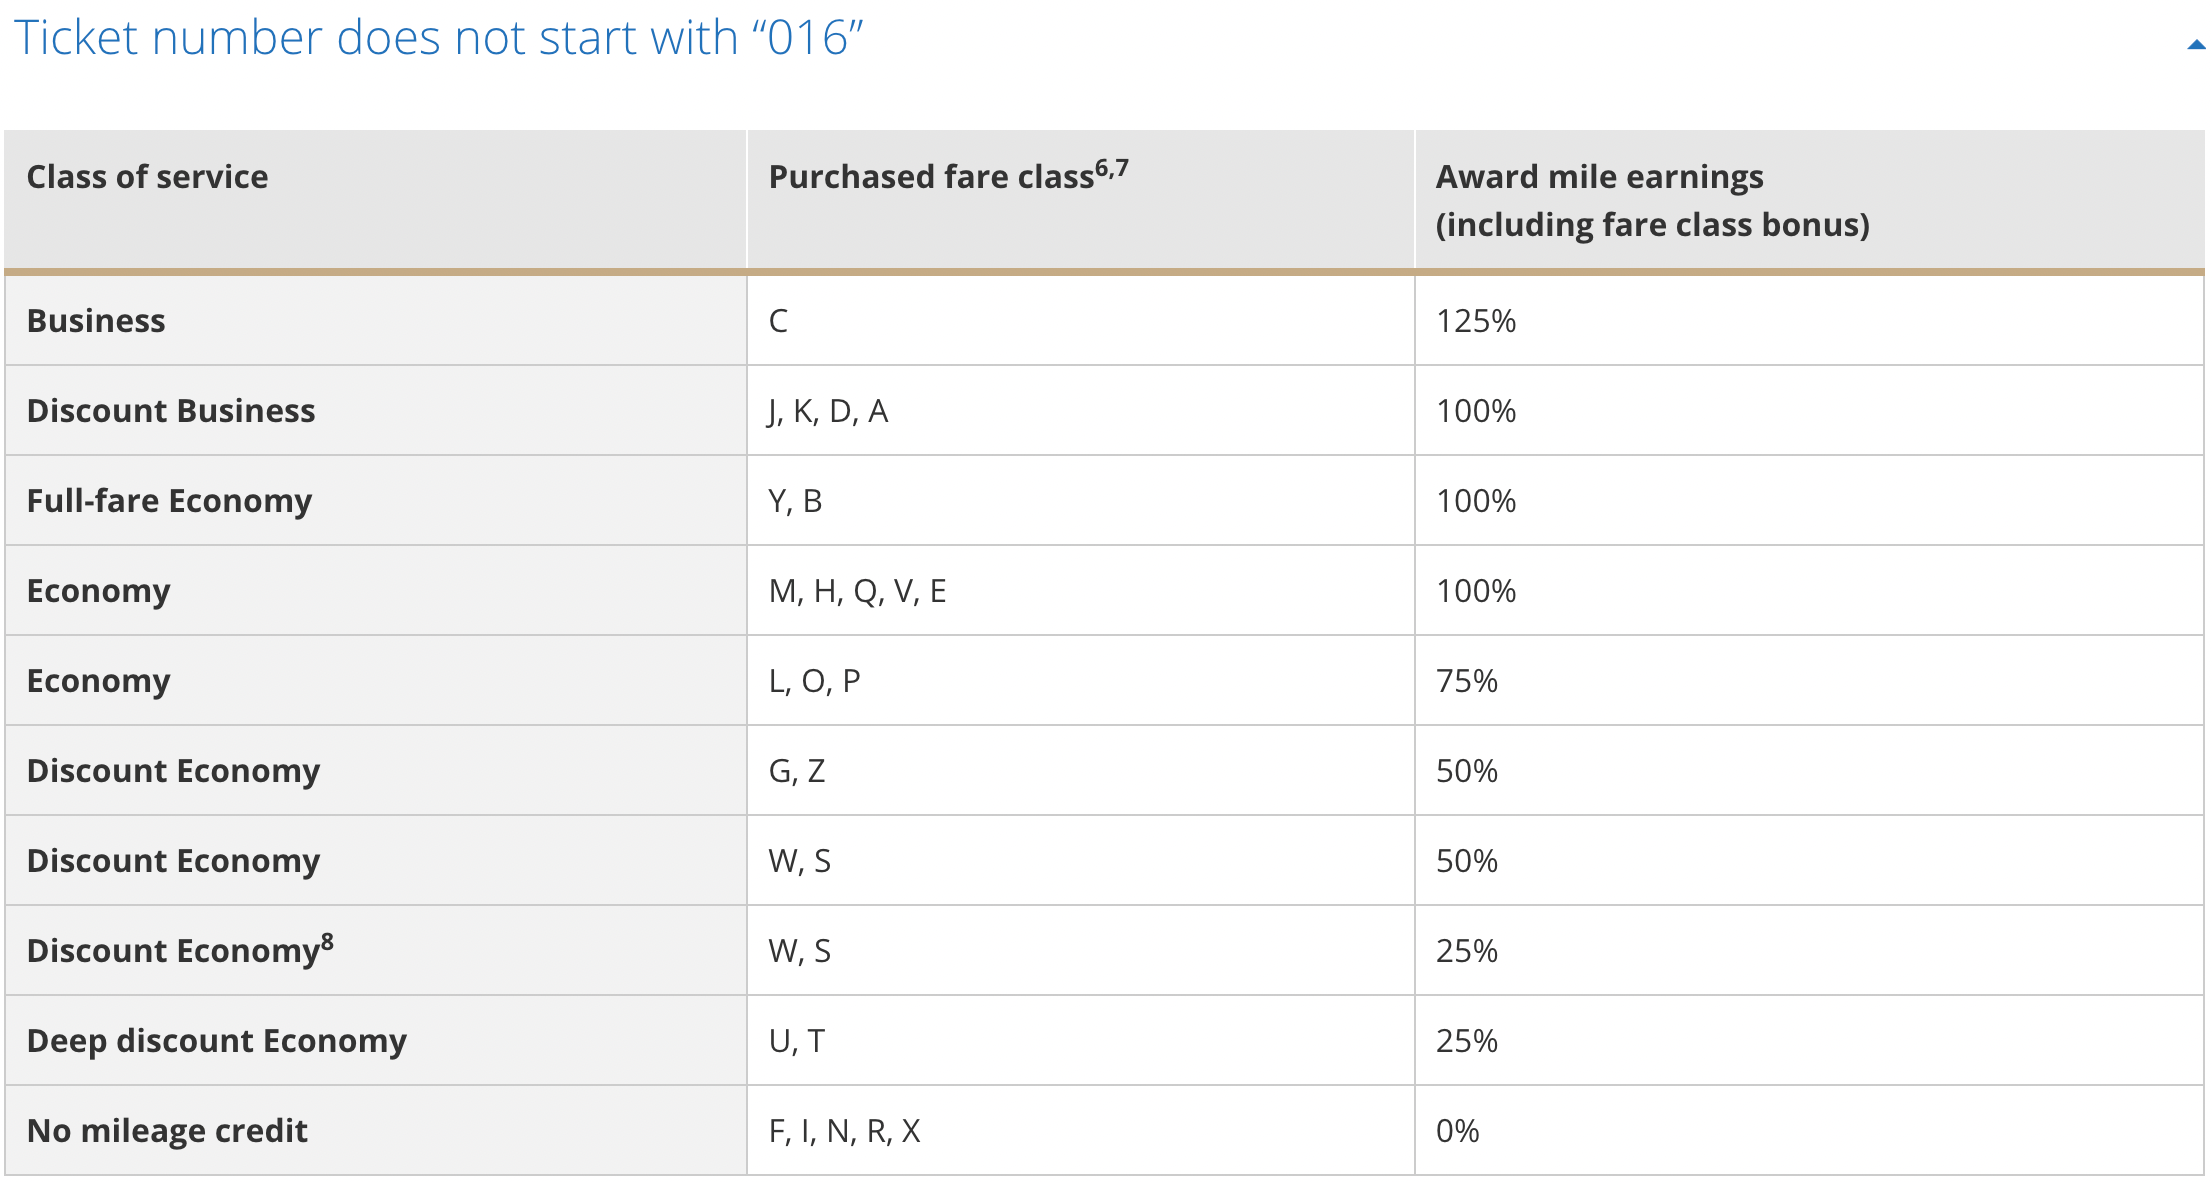Viewport: 2212px width, 1182px height.
Task: Select the Class of service column header
Action: pyautogui.click(x=147, y=176)
